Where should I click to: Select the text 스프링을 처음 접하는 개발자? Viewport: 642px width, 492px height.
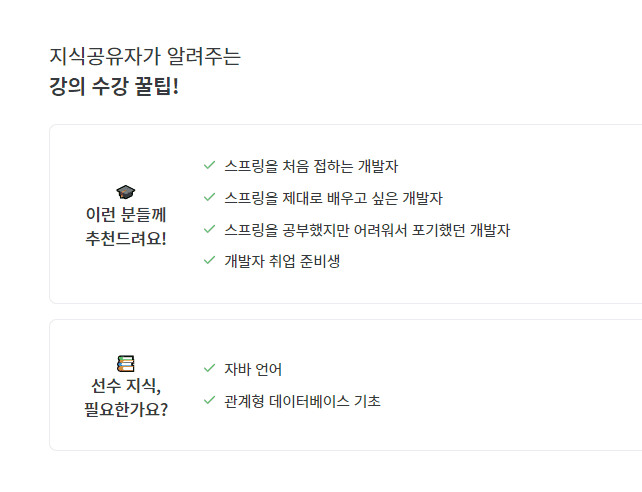[x=311, y=166]
